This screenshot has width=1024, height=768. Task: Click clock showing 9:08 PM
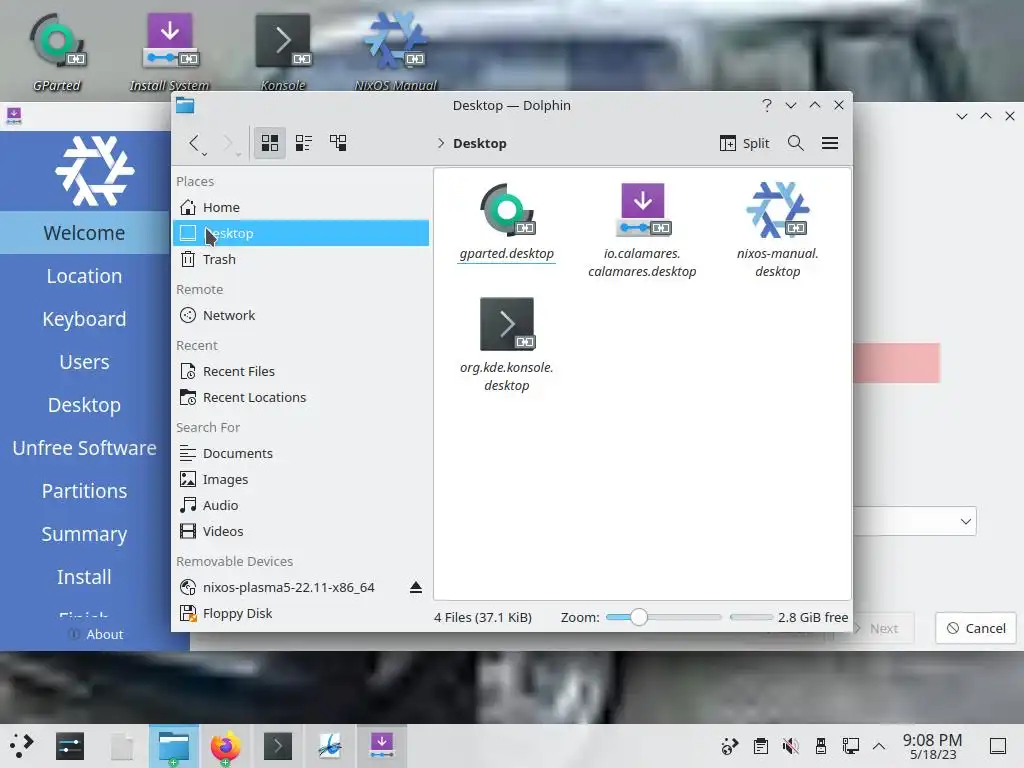click(x=933, y=746)
